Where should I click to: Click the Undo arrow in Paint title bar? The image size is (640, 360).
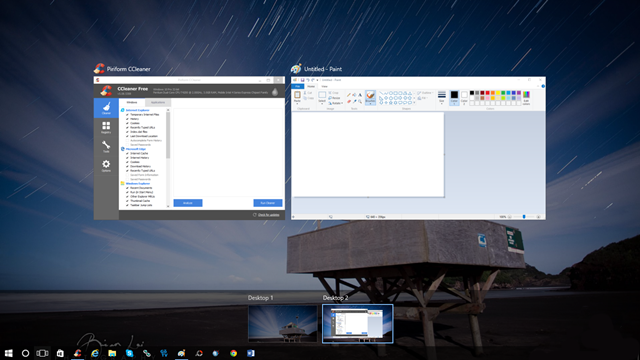click(308, 80)
